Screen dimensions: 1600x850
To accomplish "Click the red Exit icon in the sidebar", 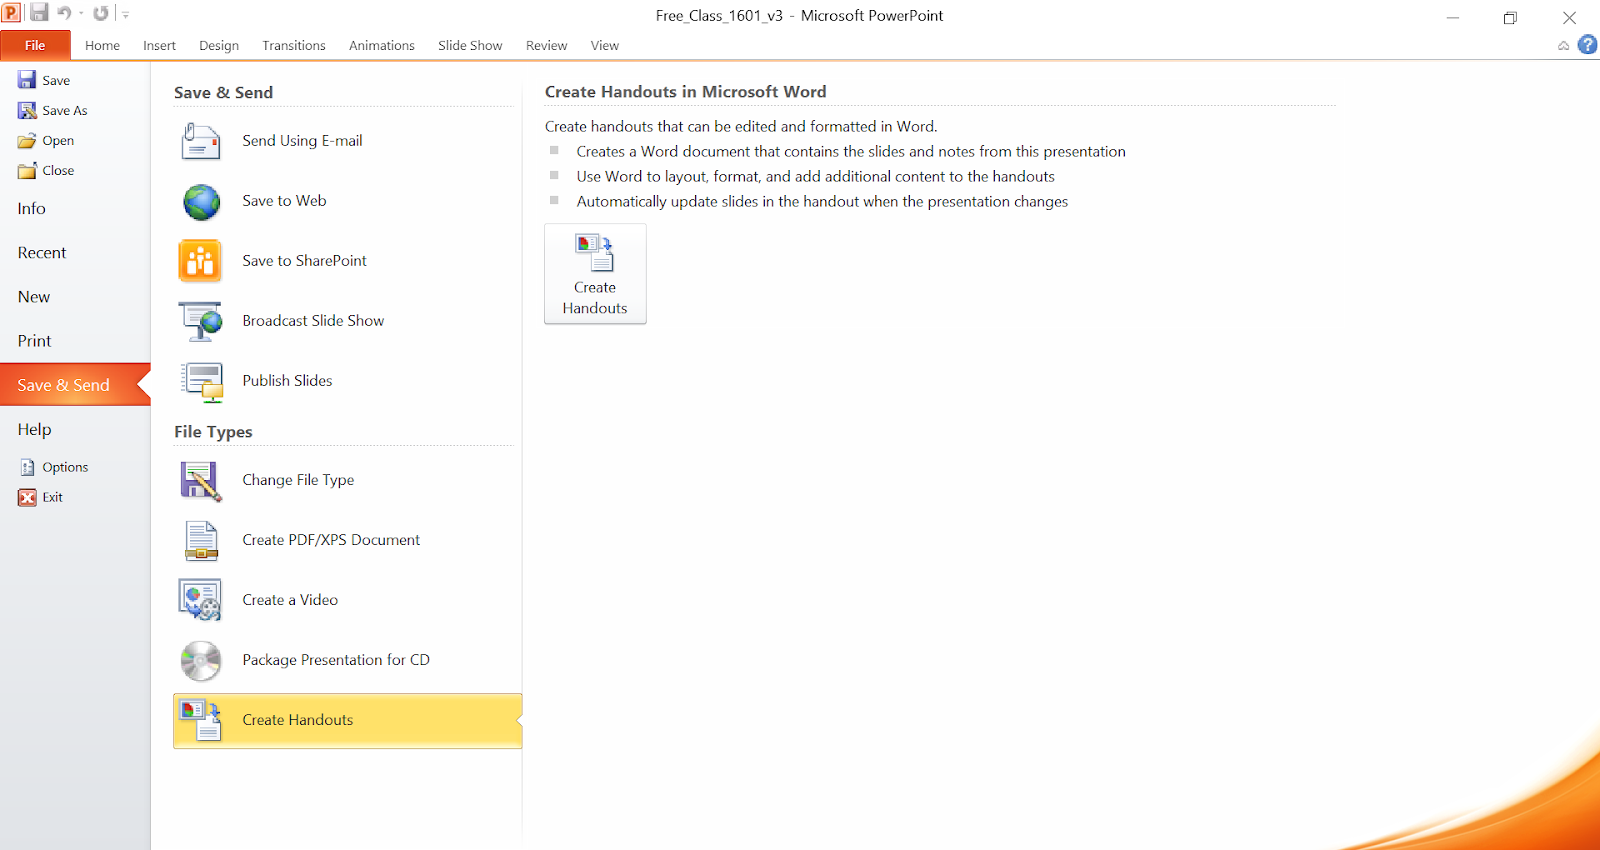I will point(27,497).
